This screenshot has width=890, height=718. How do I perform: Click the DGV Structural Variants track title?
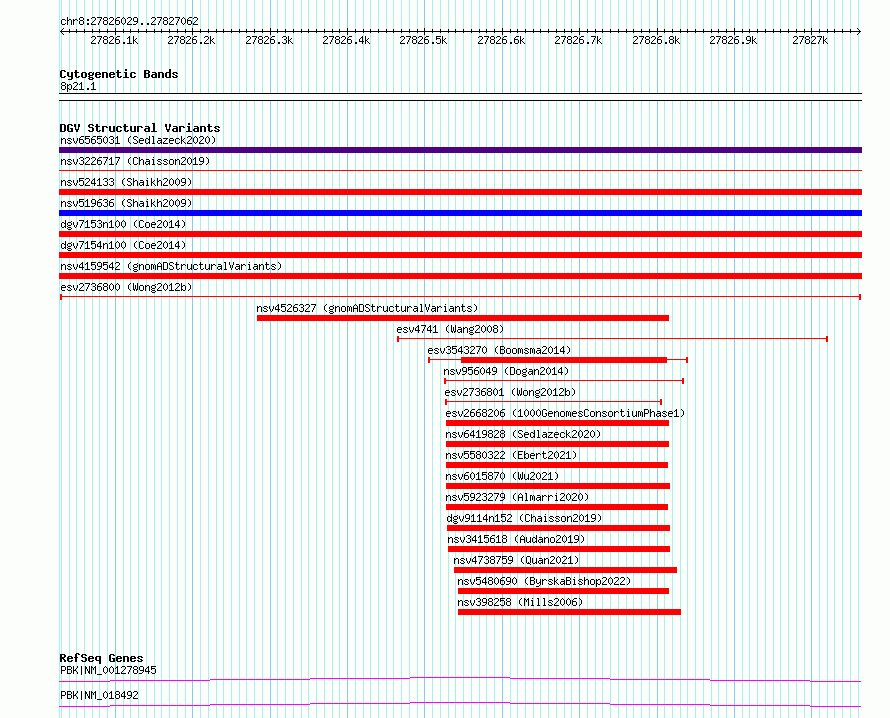(x=140, y=128)
